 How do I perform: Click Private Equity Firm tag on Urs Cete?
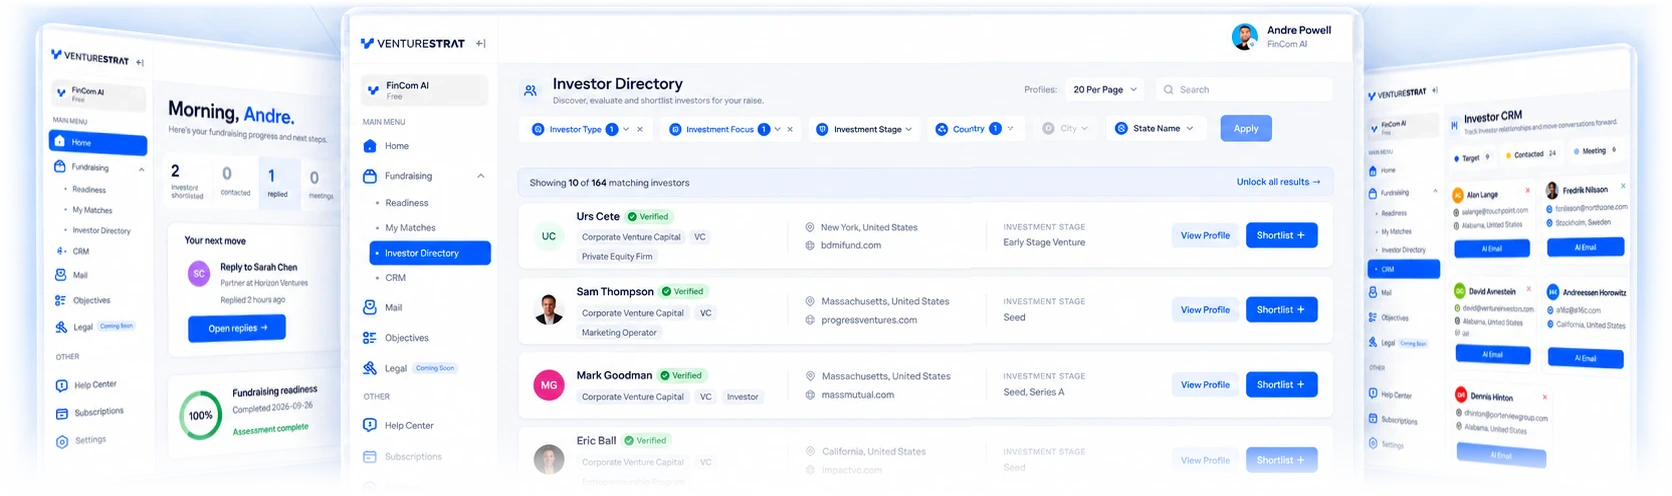(x=617, y=257)
